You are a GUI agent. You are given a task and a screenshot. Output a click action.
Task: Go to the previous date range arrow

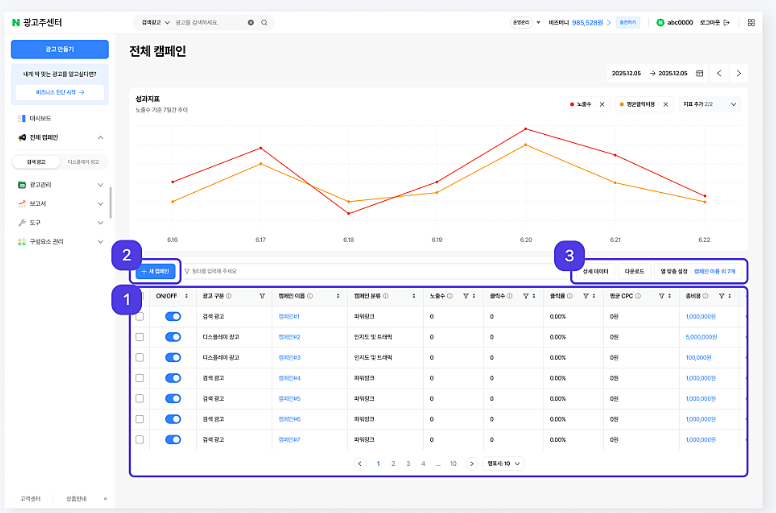[x=719, y=73]
